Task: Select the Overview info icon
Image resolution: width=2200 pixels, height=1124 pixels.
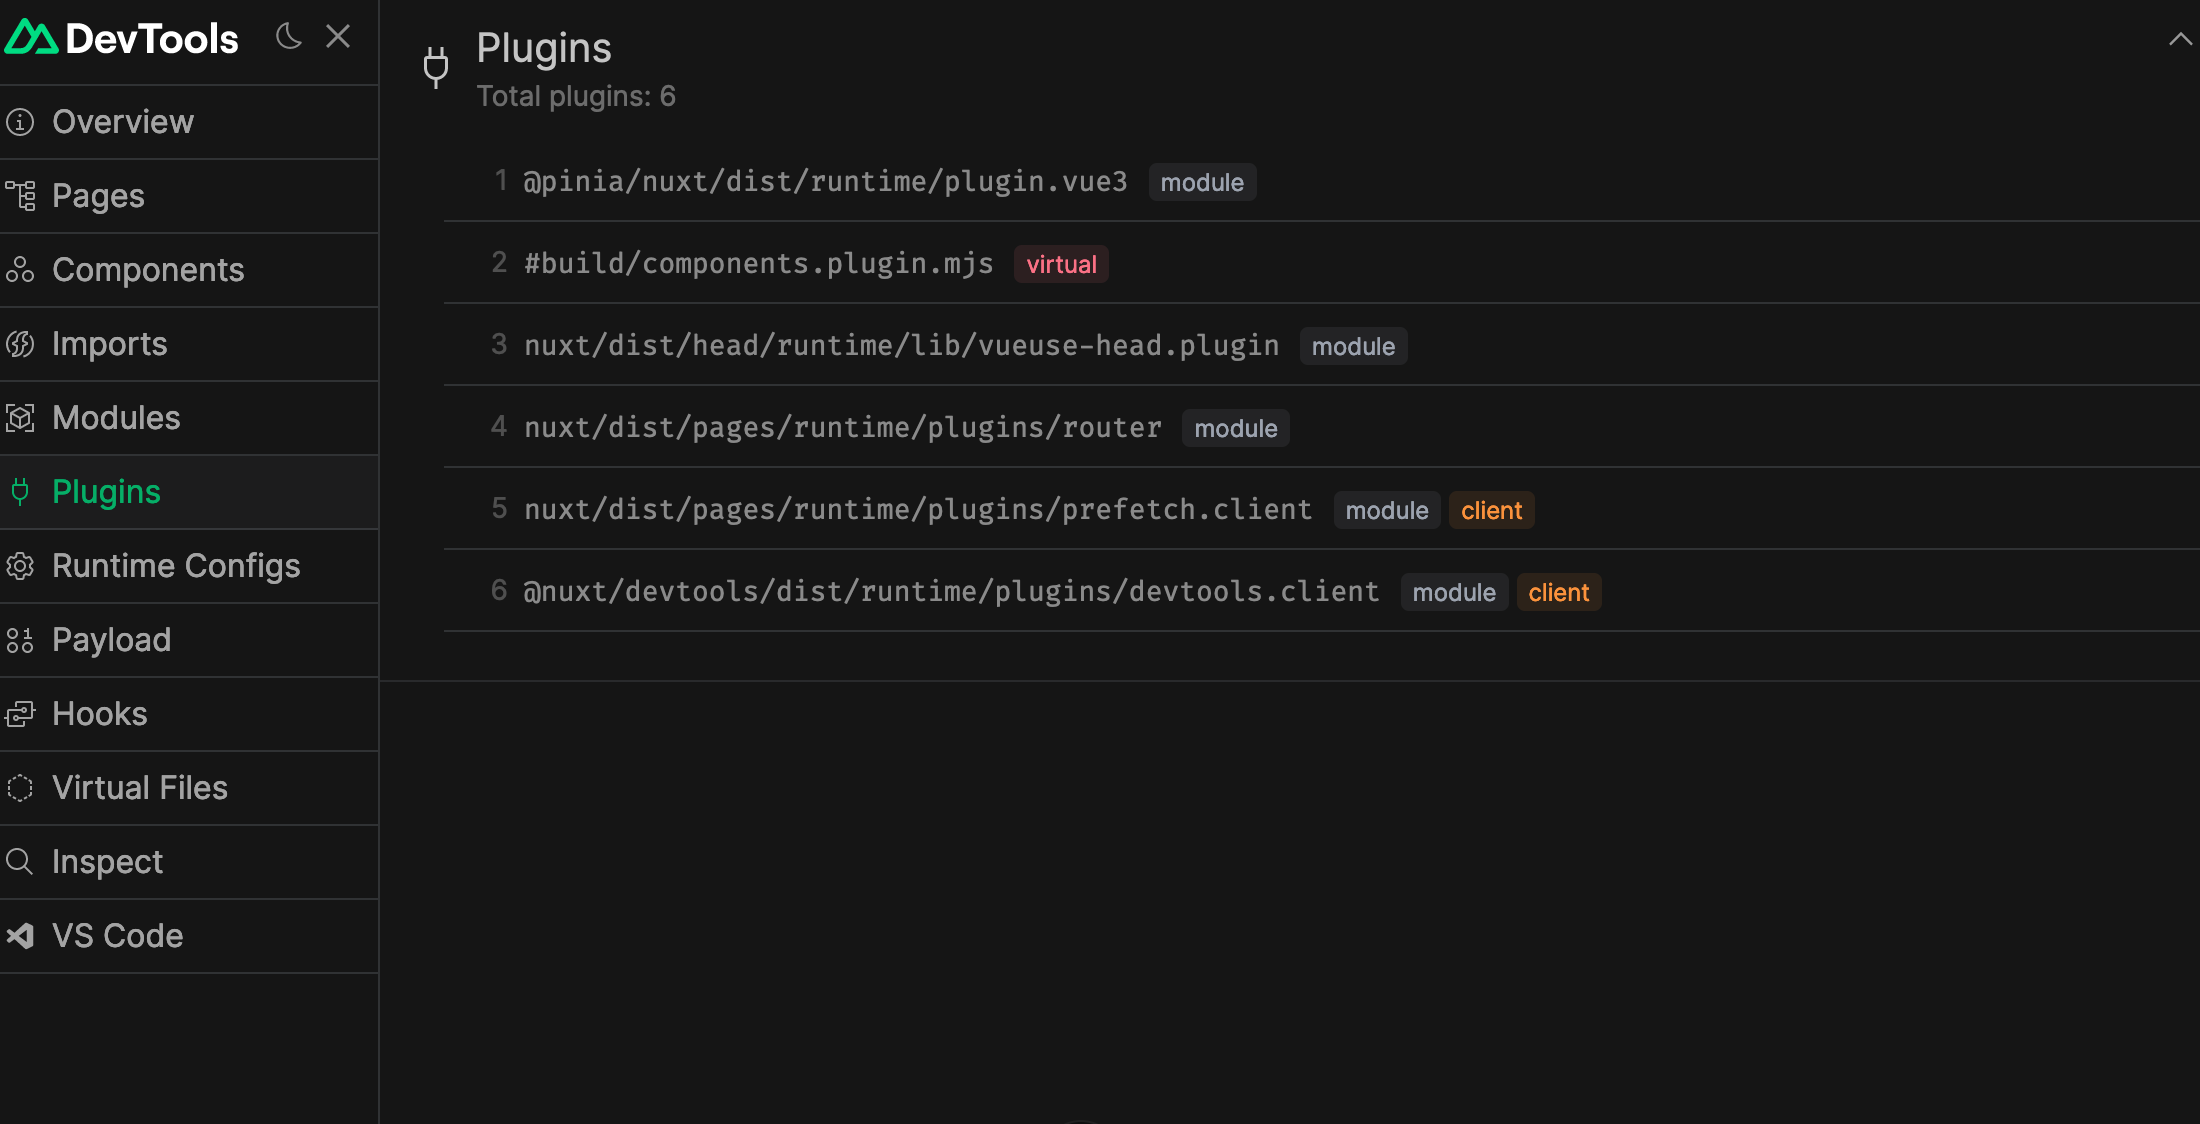Action: [20, 121]
